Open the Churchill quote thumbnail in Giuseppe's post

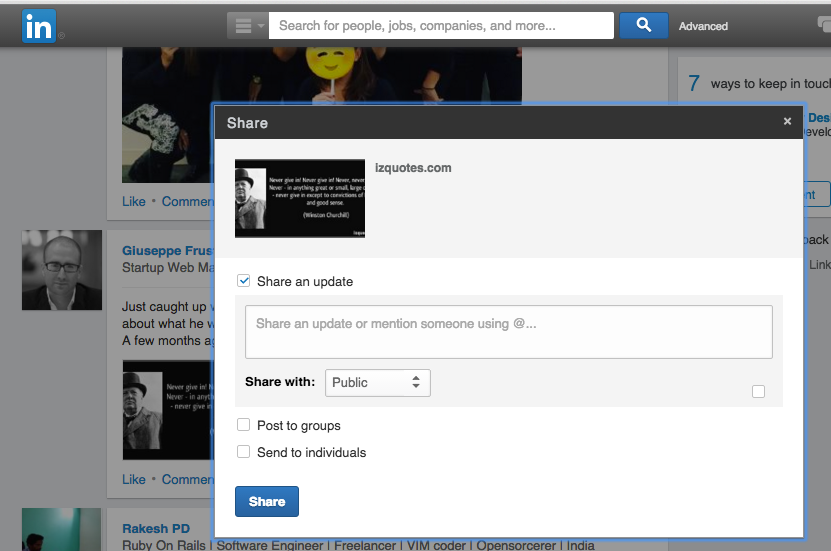click(168, 410)
